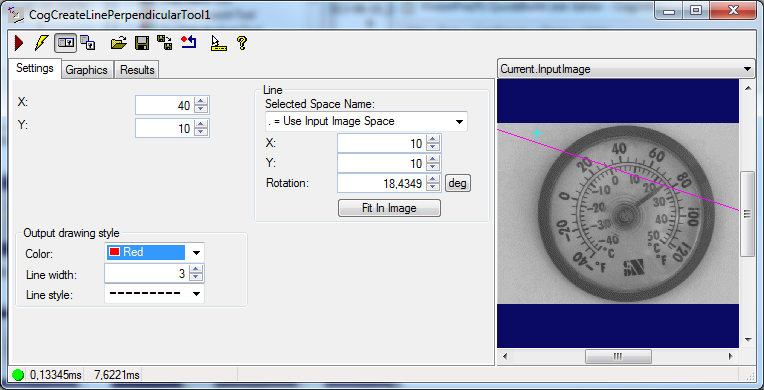Click the image scroll left arrow
Screen dimensions: 764x390
coord(505,356)
